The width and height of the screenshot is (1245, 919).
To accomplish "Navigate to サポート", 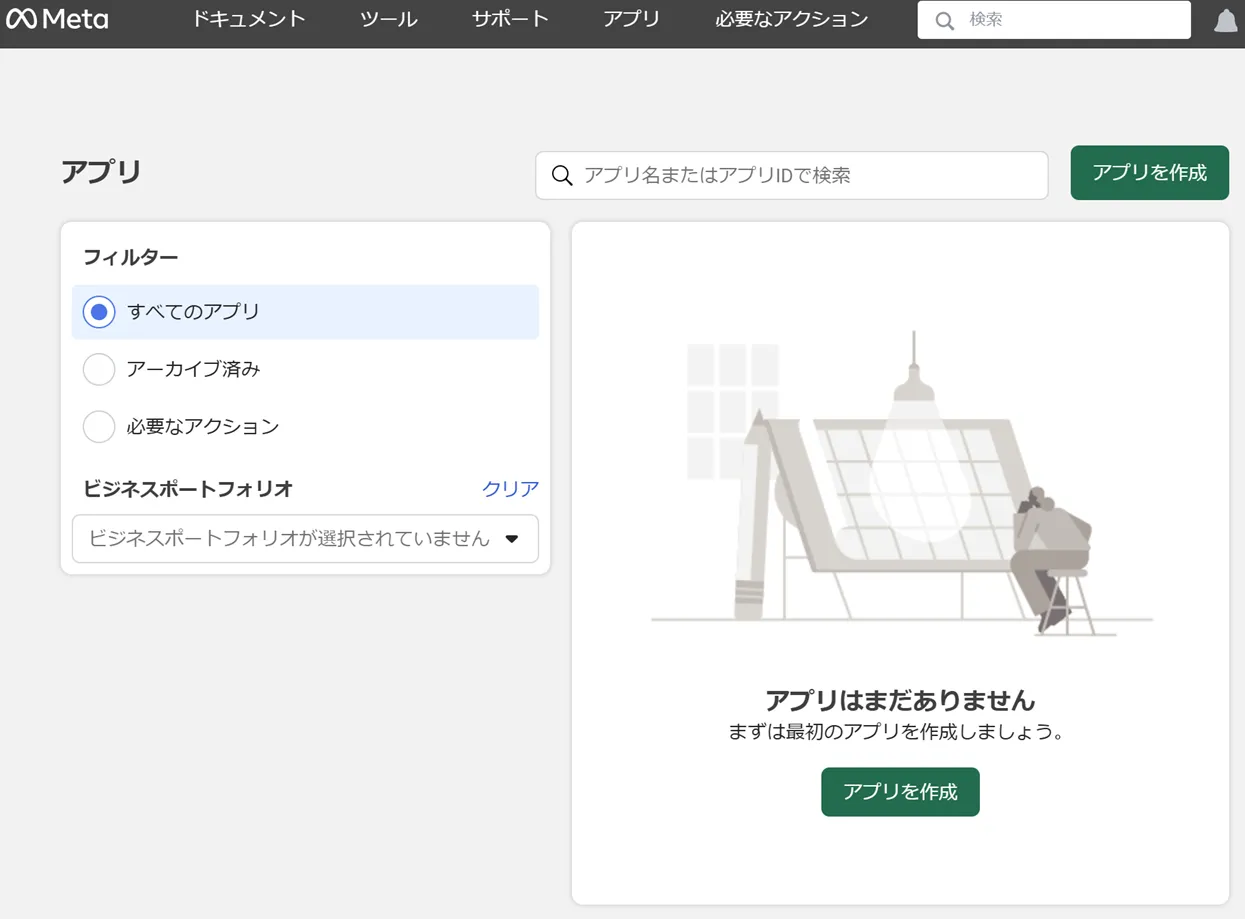I will pyautogui.click(x=509, y=18).
